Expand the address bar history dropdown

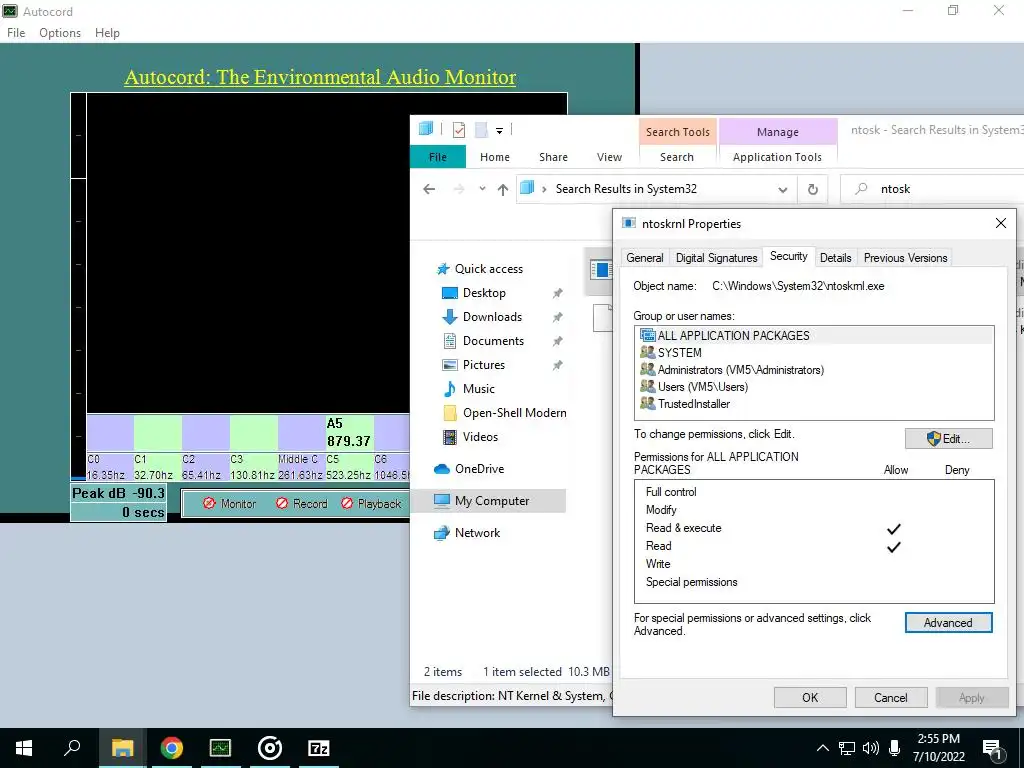[782, 189]
